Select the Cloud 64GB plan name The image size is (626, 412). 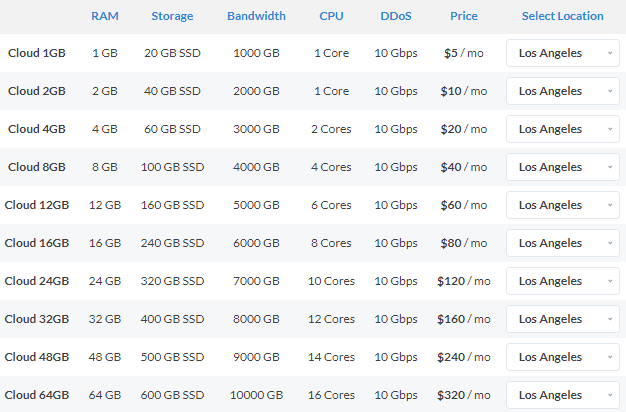37,395
